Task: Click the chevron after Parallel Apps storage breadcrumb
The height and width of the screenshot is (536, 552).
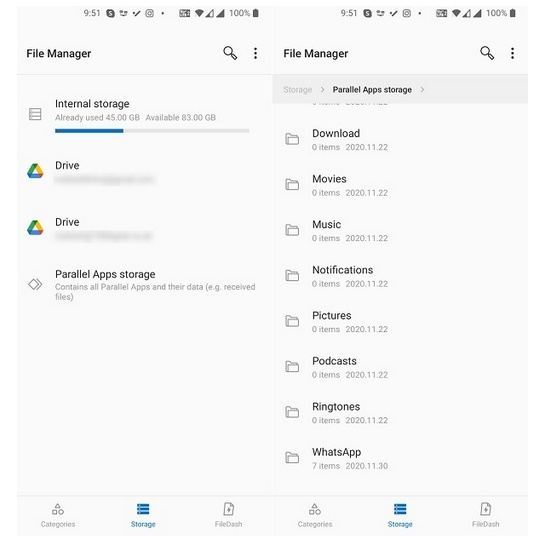Action: click(x=422, y=90)
